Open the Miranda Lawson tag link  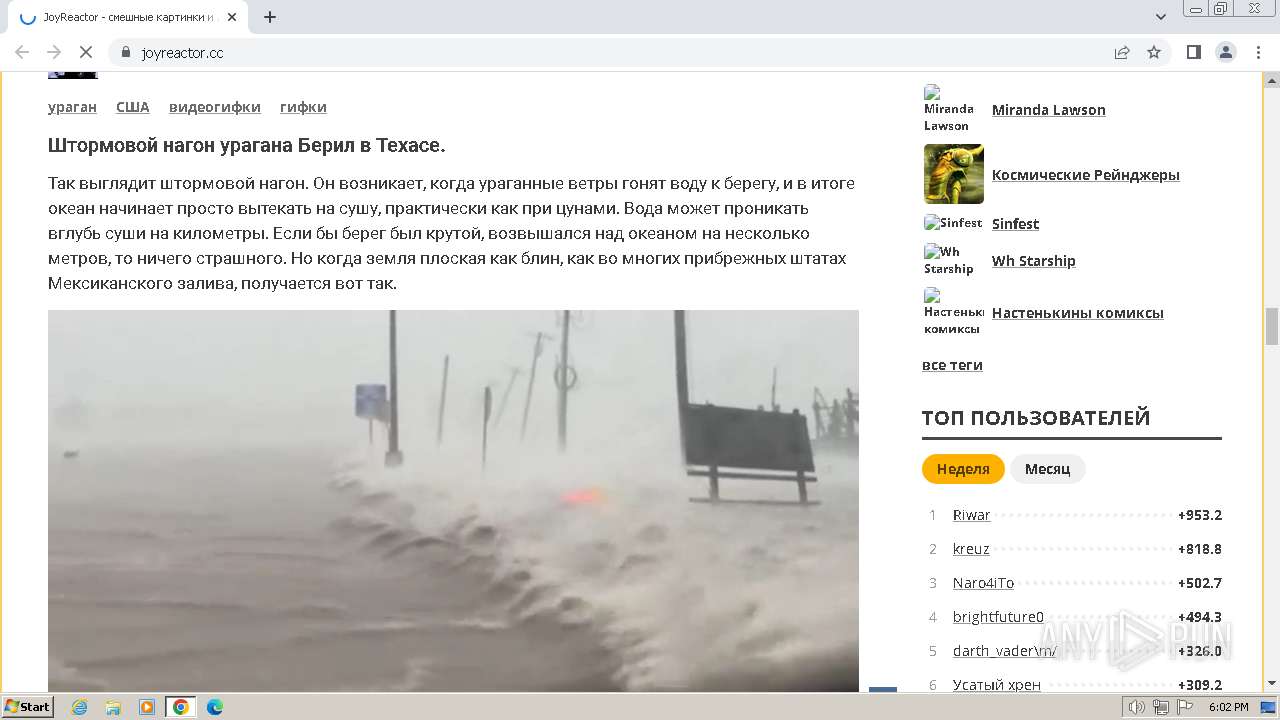1048,110
